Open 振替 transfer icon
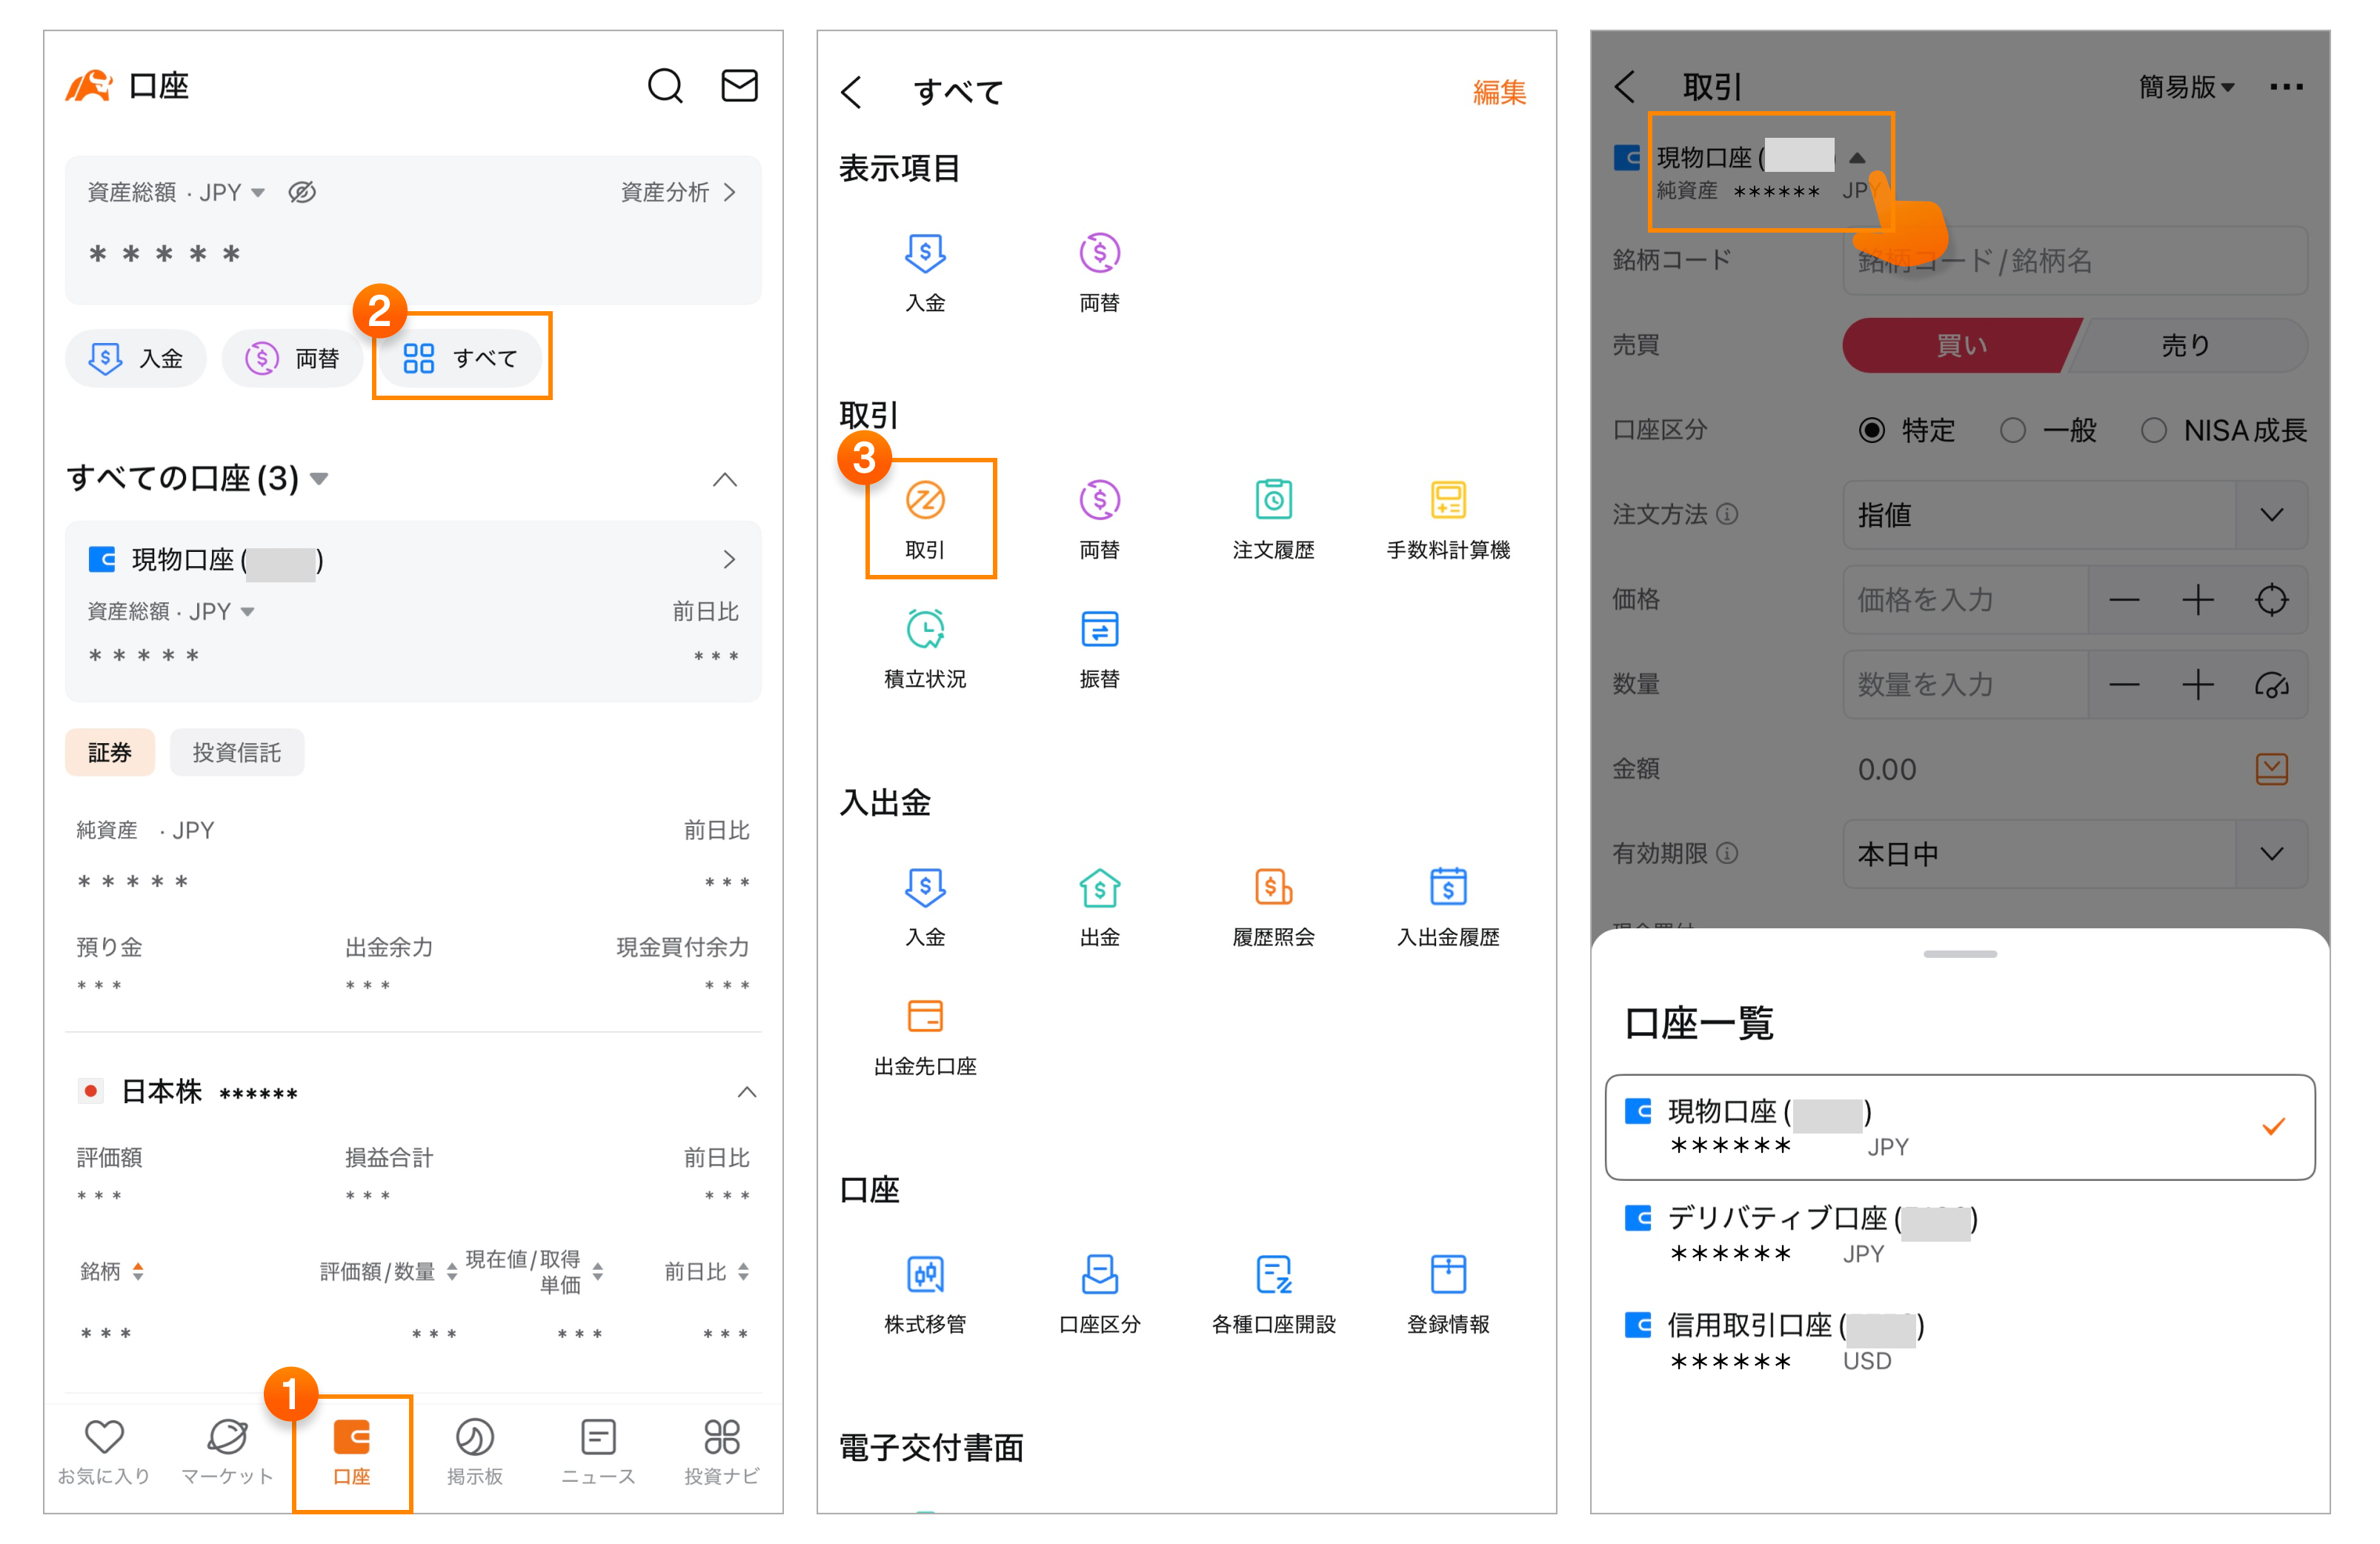The width and height of the screenshot is (2380, 1544). coord(1100,649)
